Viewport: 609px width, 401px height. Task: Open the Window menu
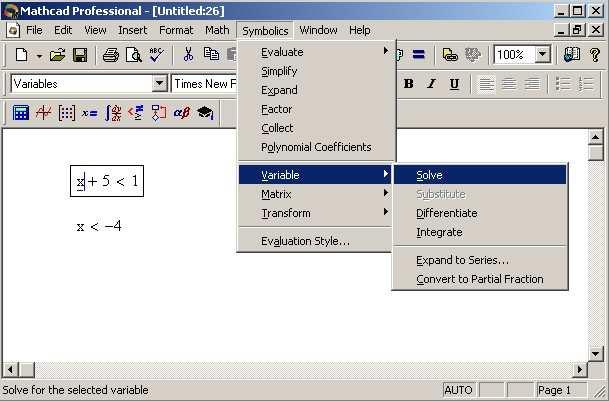point(318,30)
